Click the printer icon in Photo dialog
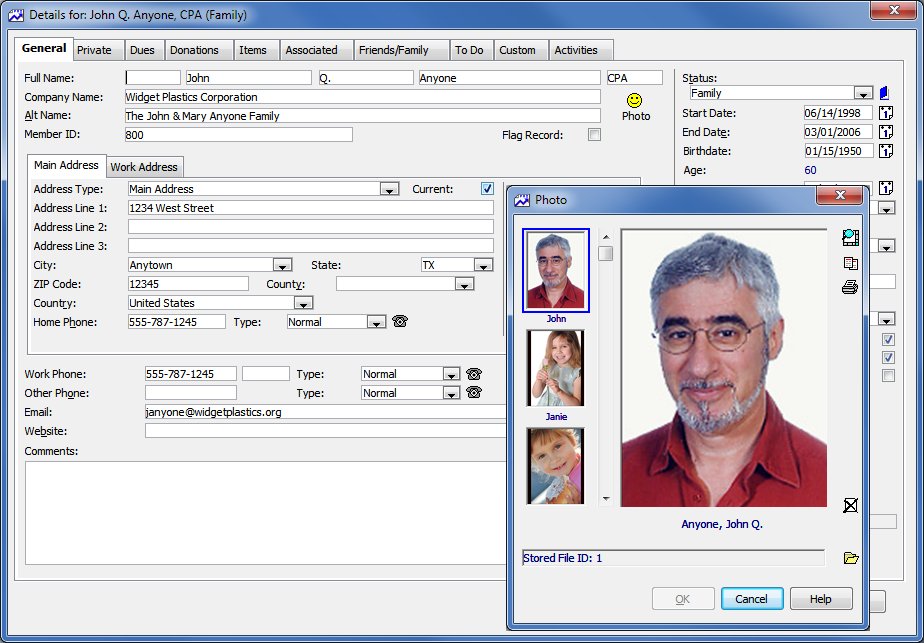This screenshot has width=924, height=643. [850, 287]
